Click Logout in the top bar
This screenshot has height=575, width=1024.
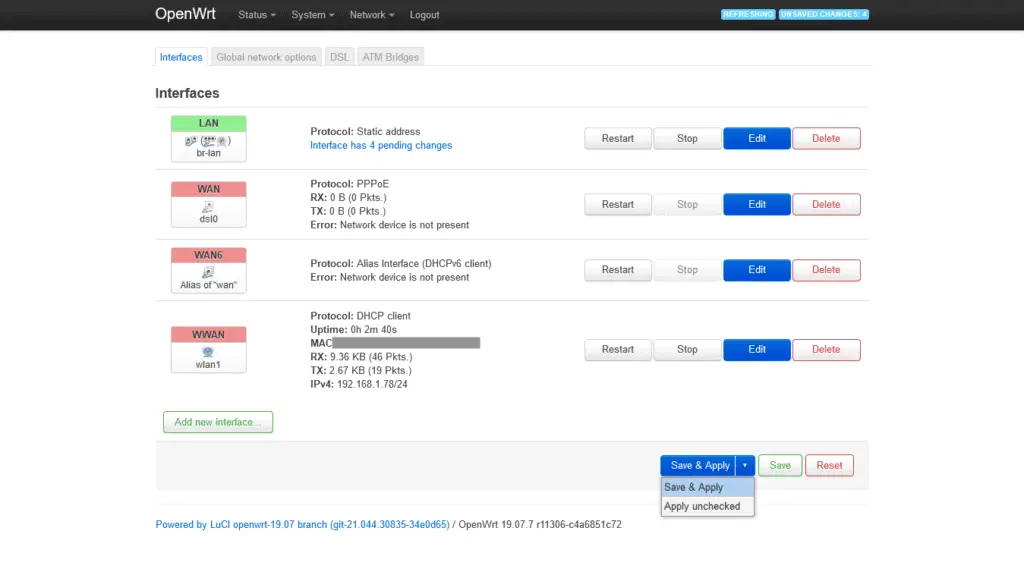click(x=424, y=14)
